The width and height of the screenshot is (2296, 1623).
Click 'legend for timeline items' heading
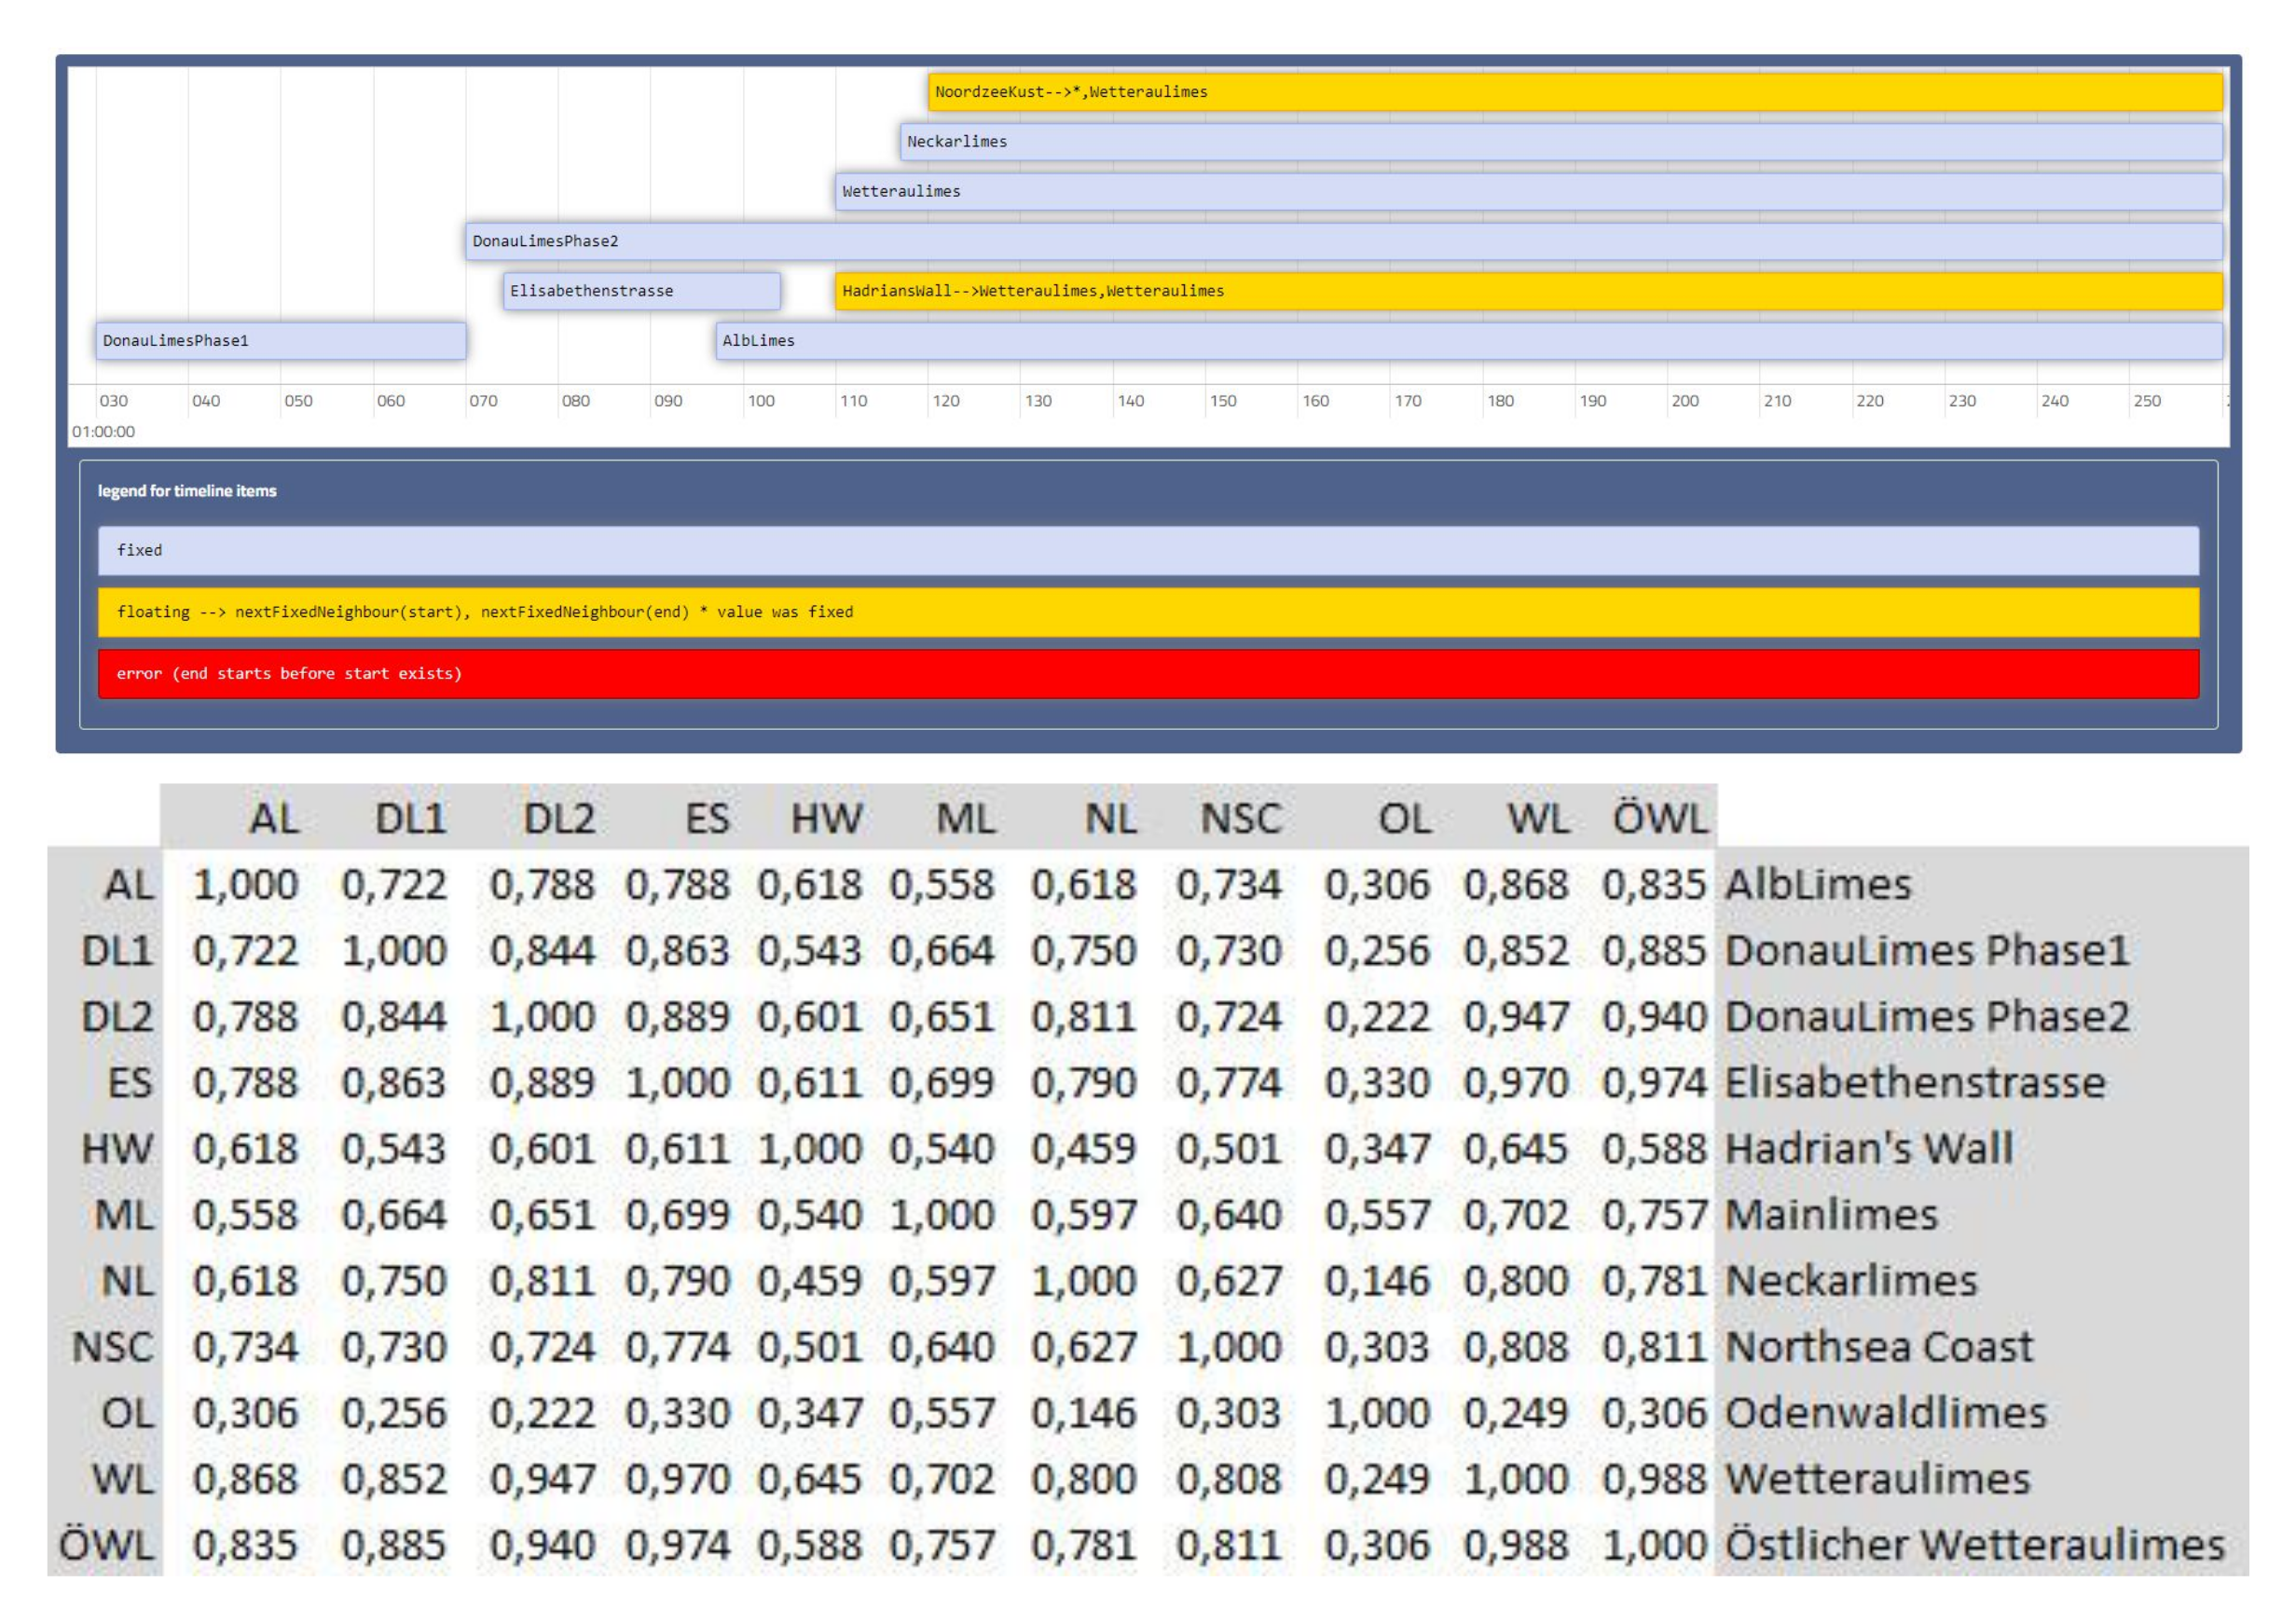pos(187,491)
